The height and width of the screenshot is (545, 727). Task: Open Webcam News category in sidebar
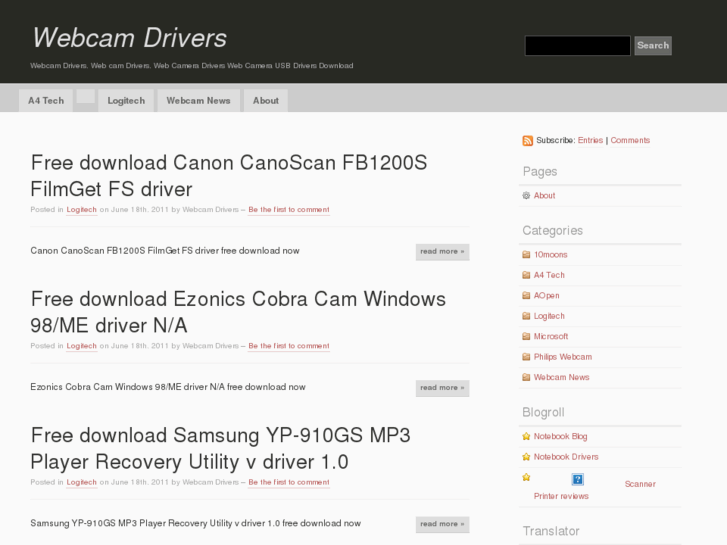pos(561,377)
